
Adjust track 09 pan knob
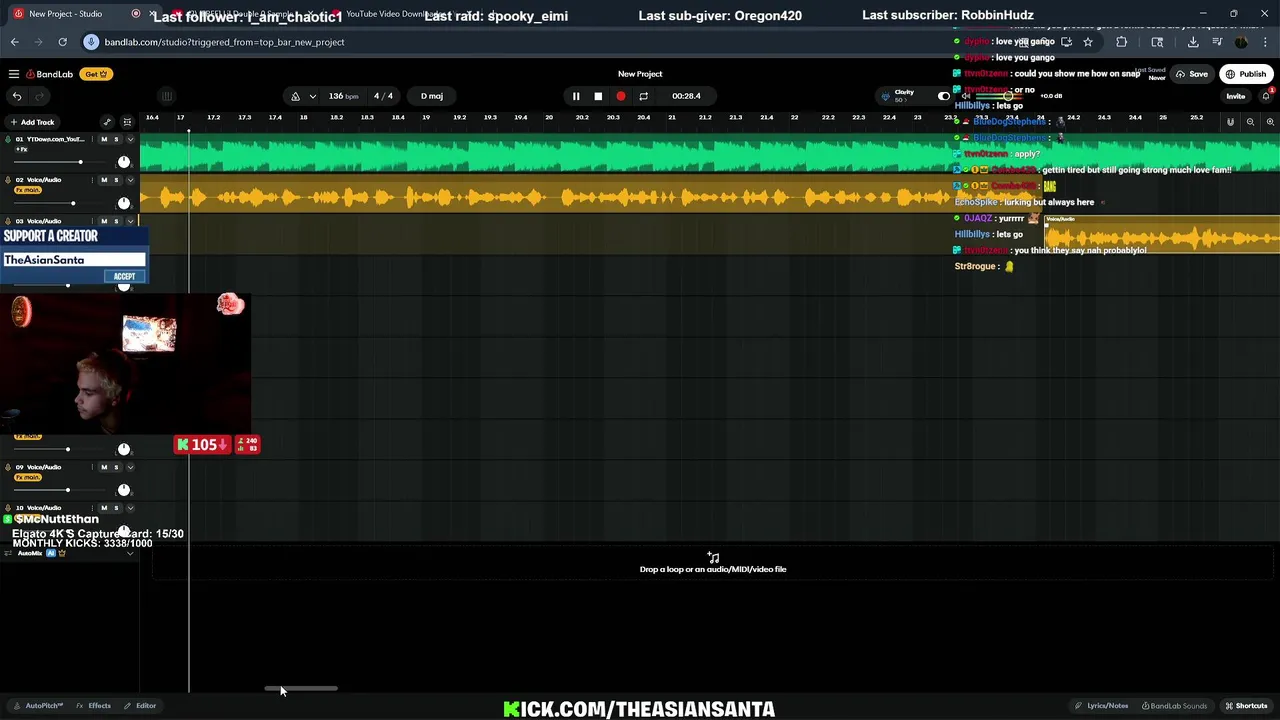pyautogui.click(x=124, y=490)
